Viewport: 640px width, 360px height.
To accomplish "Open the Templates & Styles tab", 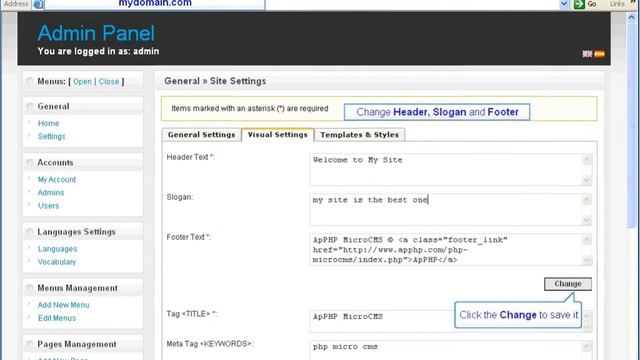I will click(360, 135).
